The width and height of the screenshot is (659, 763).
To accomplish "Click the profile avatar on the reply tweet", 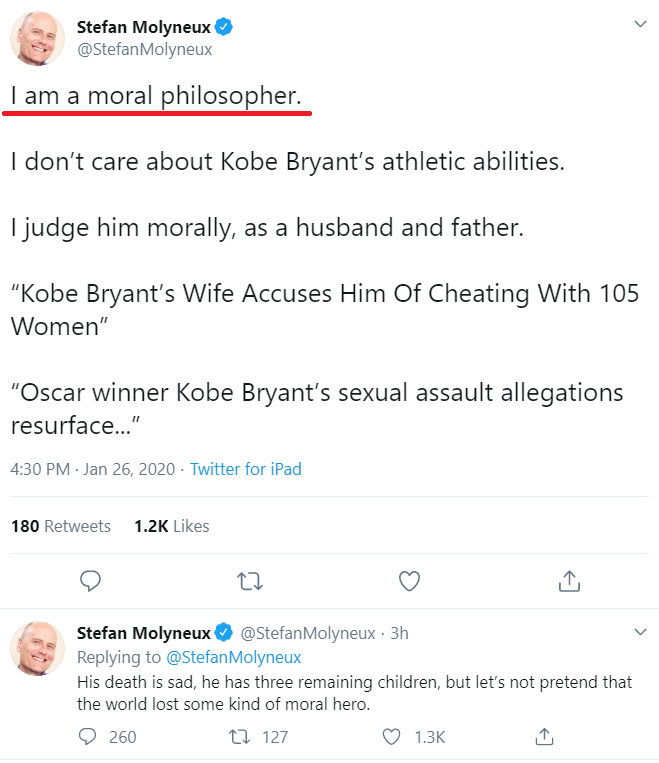I will point(38,648).
